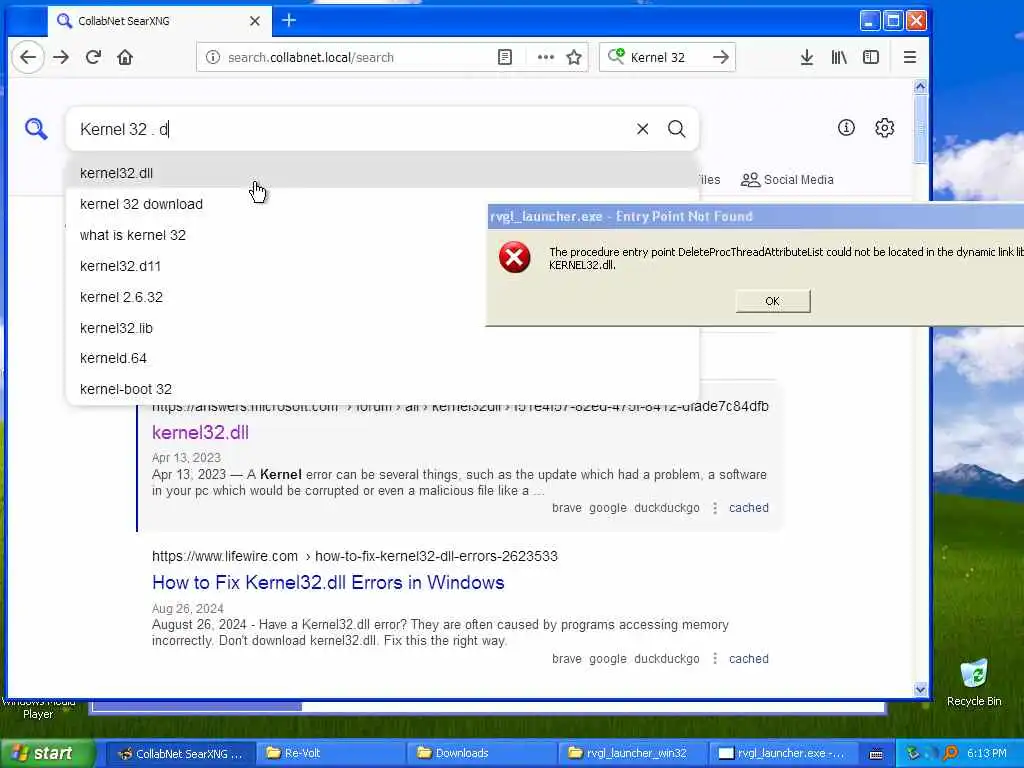Run the search with the magnifier button
Screen dimensions: 1024x768
click(677, 129)
